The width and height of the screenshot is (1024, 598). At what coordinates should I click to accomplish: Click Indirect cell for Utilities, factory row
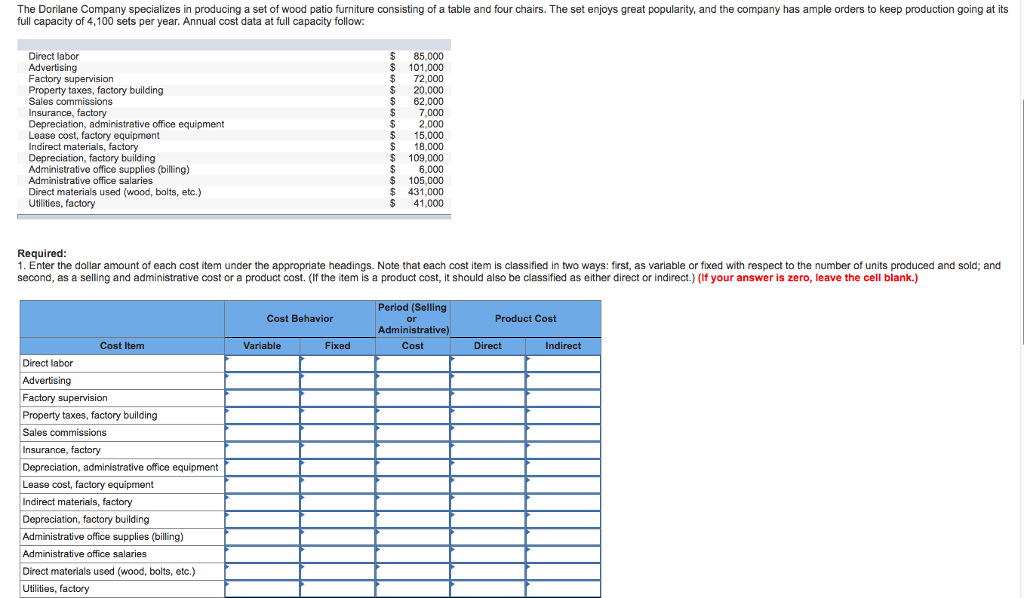tap(563, 588)
